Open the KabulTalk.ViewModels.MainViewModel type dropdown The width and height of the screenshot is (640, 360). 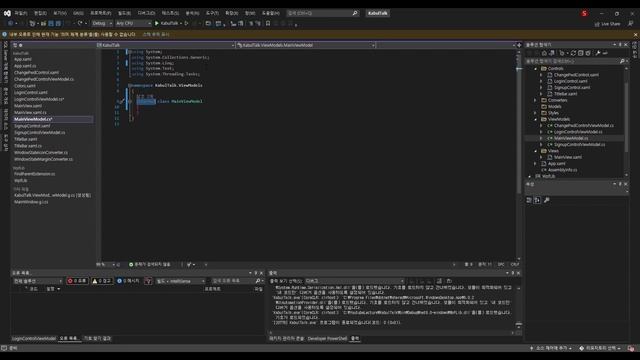point(305,45)
